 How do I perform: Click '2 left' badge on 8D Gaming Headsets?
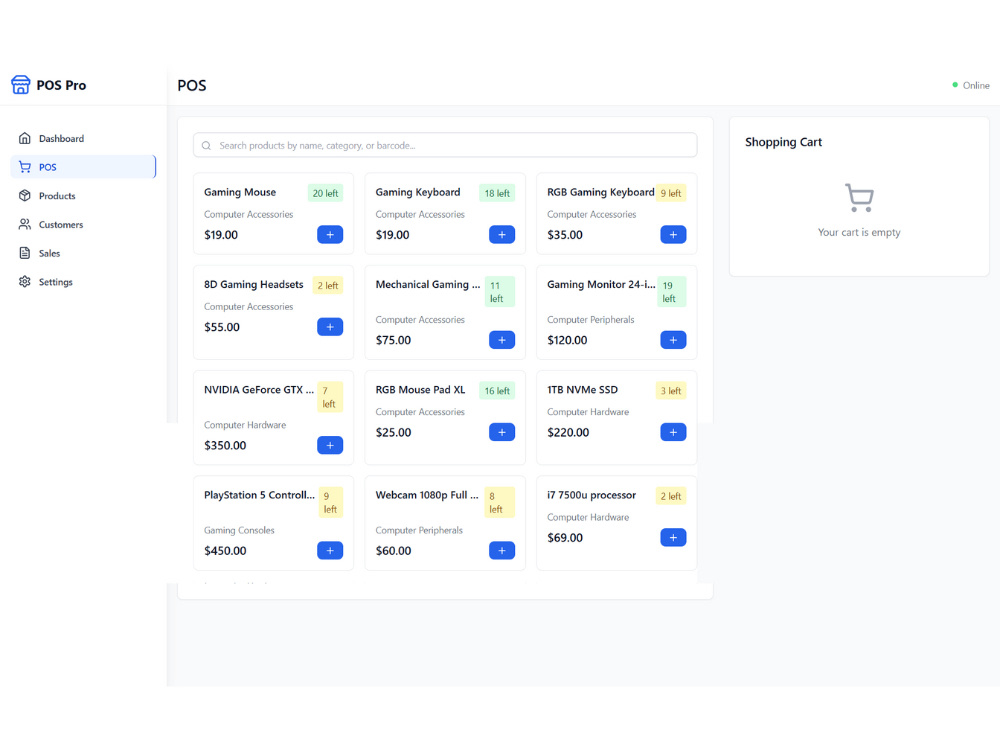328,286
